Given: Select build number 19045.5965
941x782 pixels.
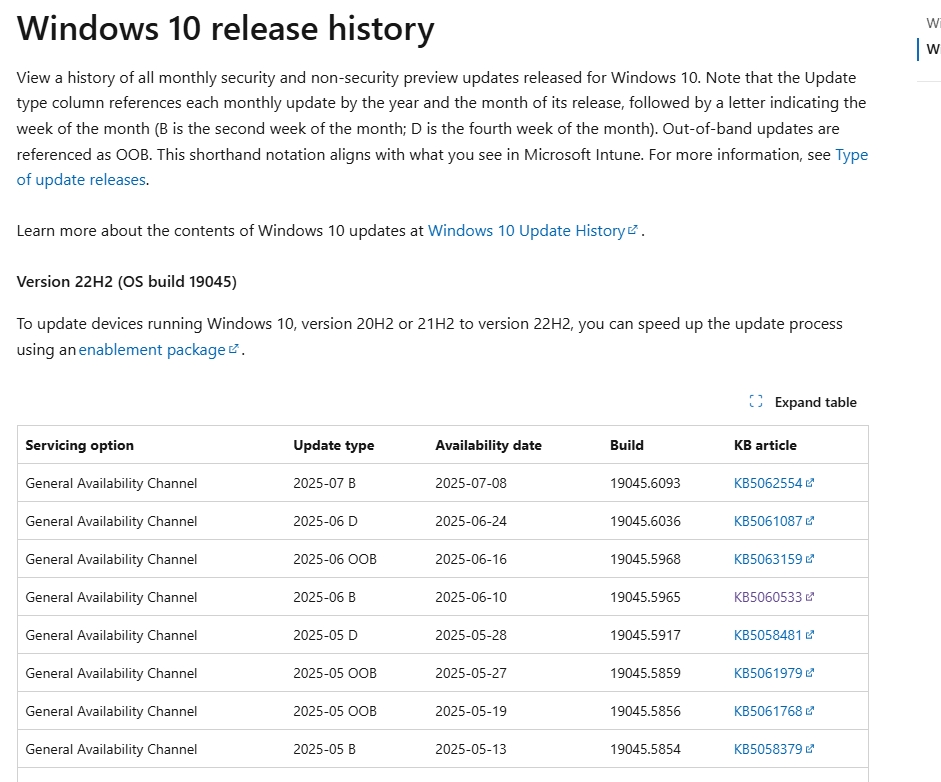Looking at the screenshot, I should click(645, 597).
